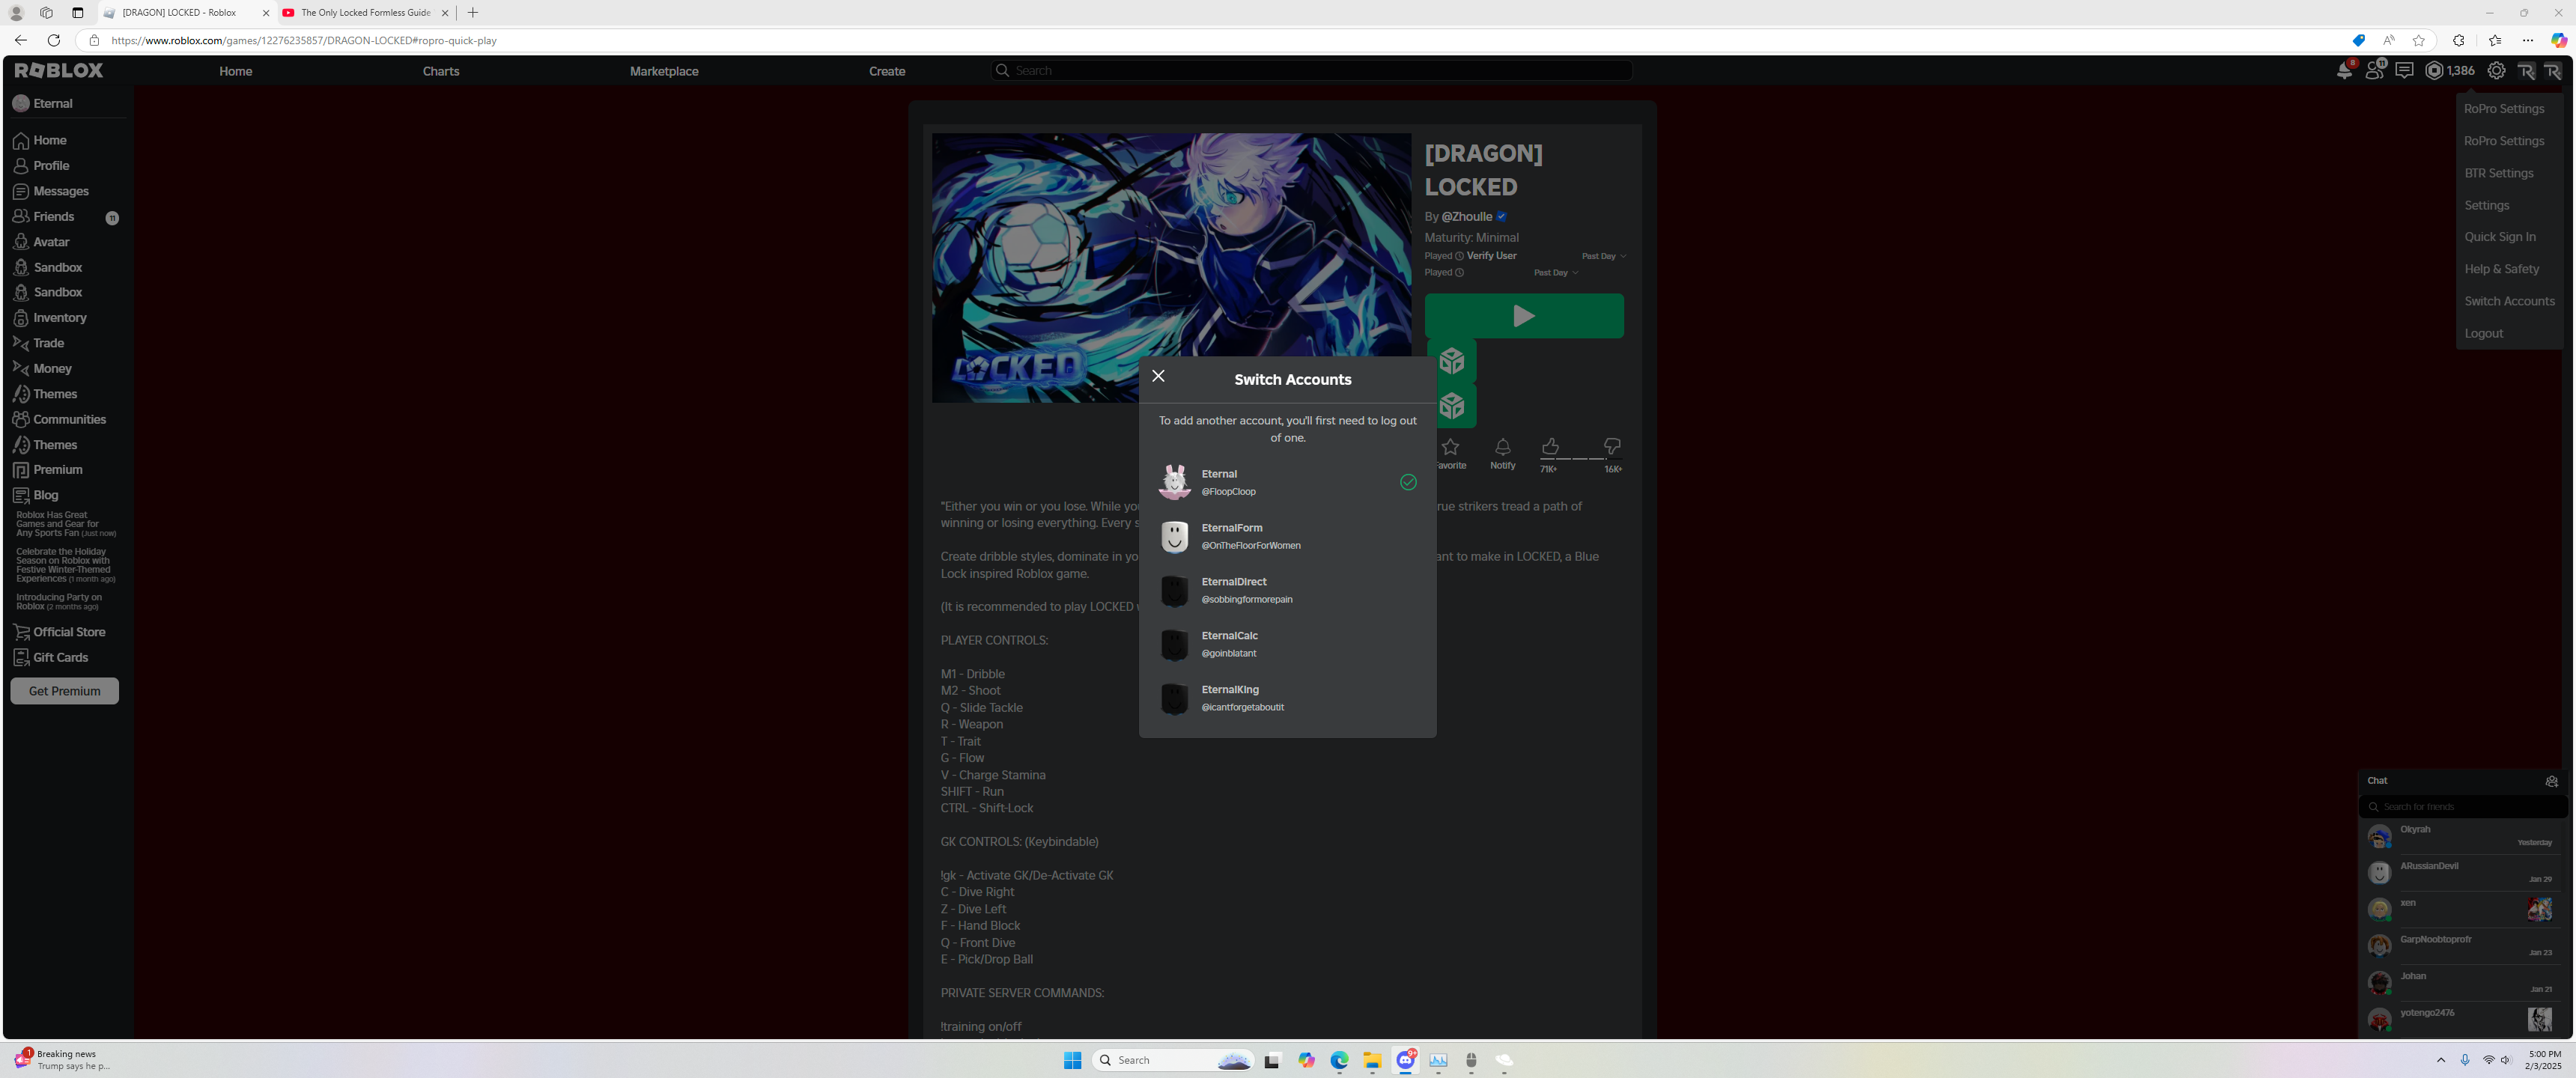Open the chat with Okyrah
The image size is (2576, 1078).
click(2463, 836)
